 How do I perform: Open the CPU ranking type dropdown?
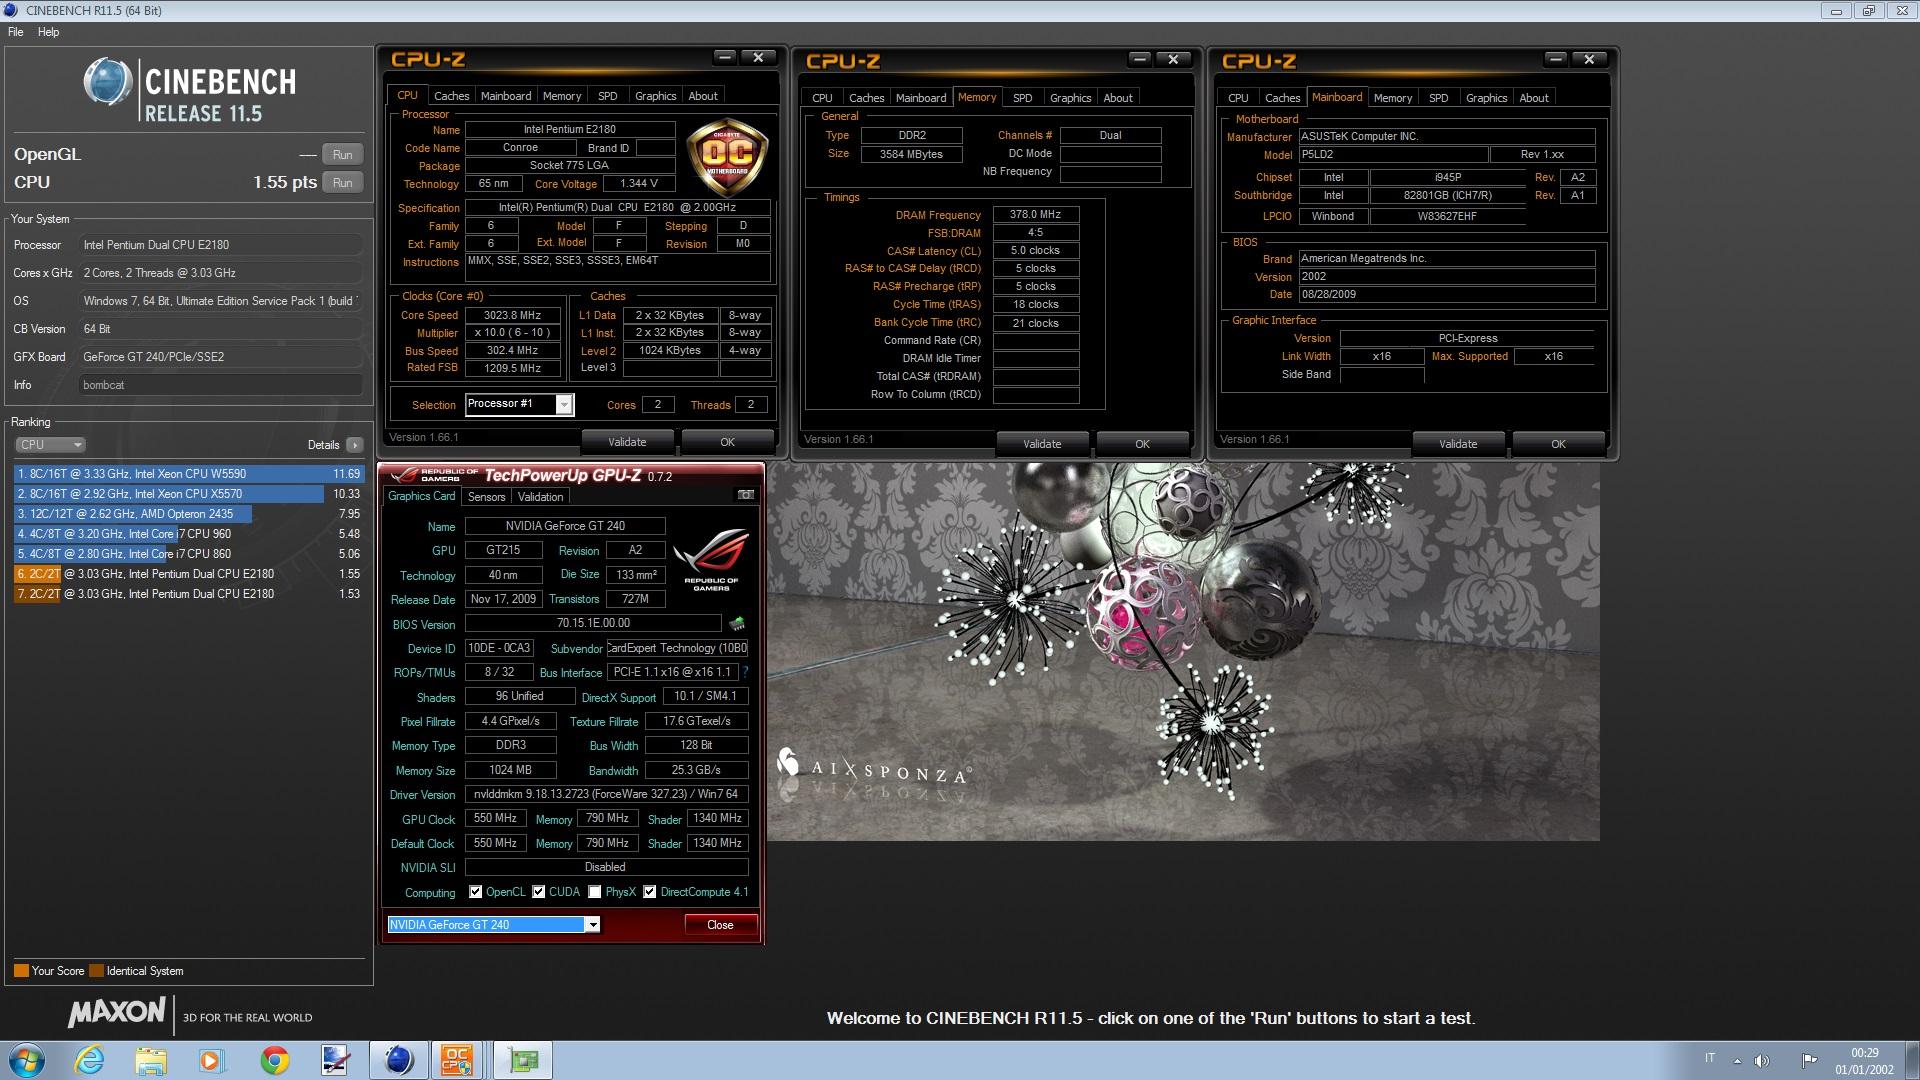coord(51,445)
